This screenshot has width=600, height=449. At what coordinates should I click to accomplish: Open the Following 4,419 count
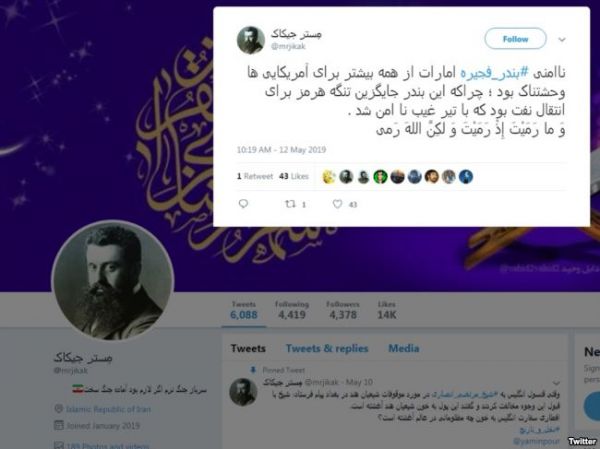click(x=292, y=310)
